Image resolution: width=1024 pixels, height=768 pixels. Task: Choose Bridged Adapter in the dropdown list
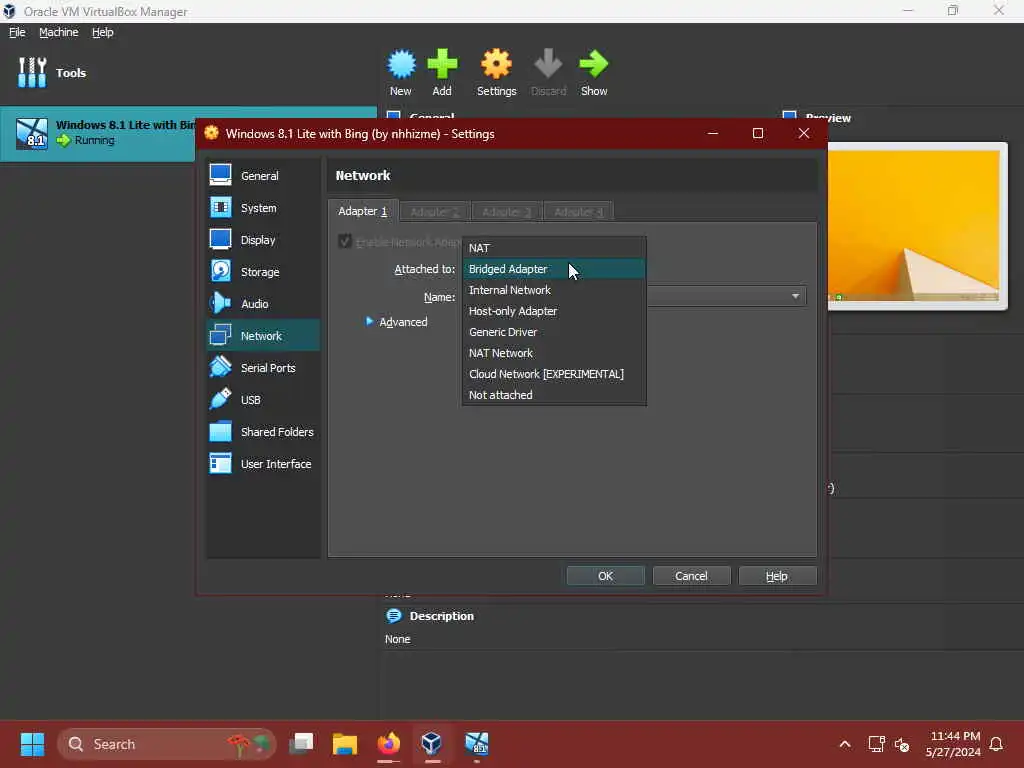[554, 269]
